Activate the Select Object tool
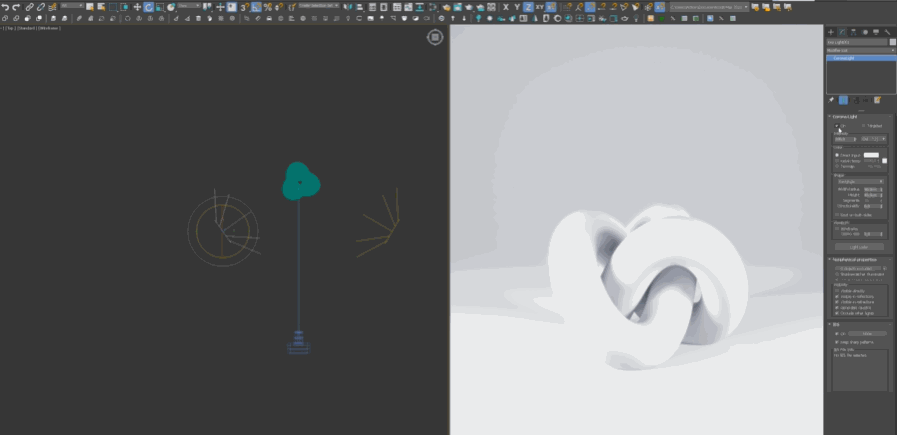 point(90,7)
